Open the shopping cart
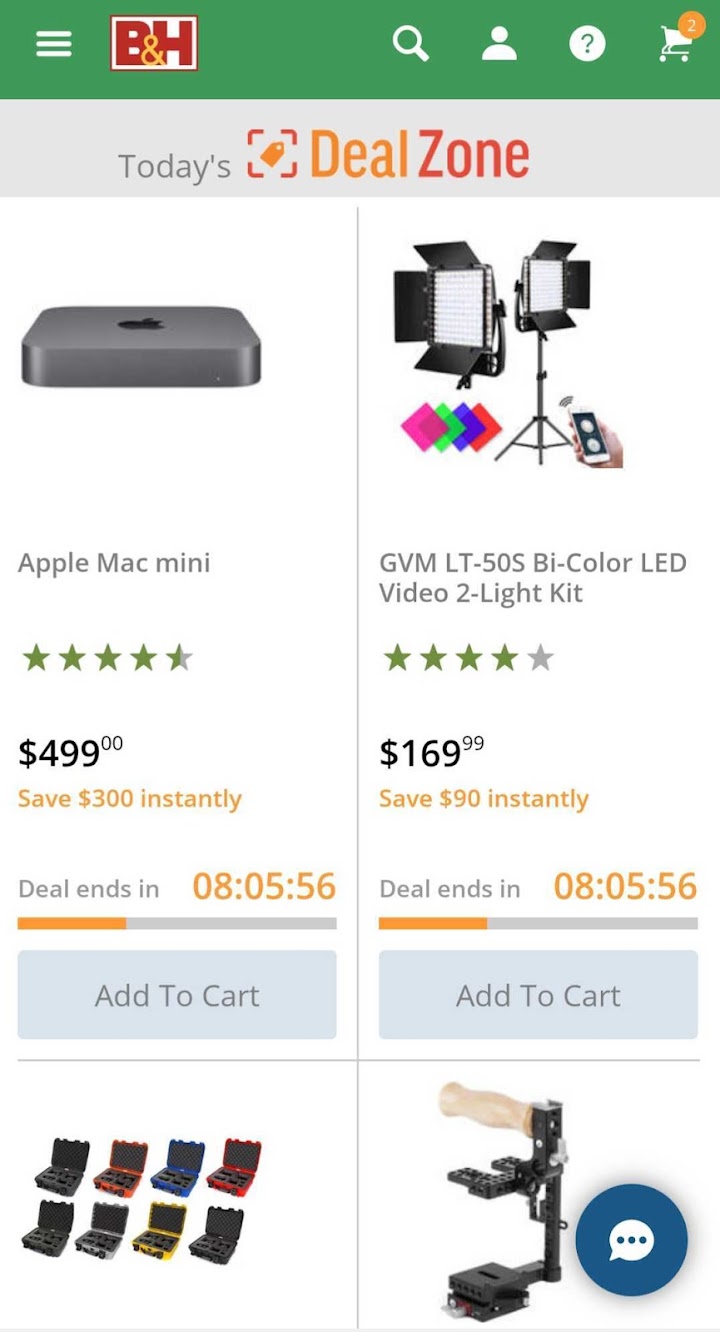Viewport: 720px width, 1332px height. (676, 44)
